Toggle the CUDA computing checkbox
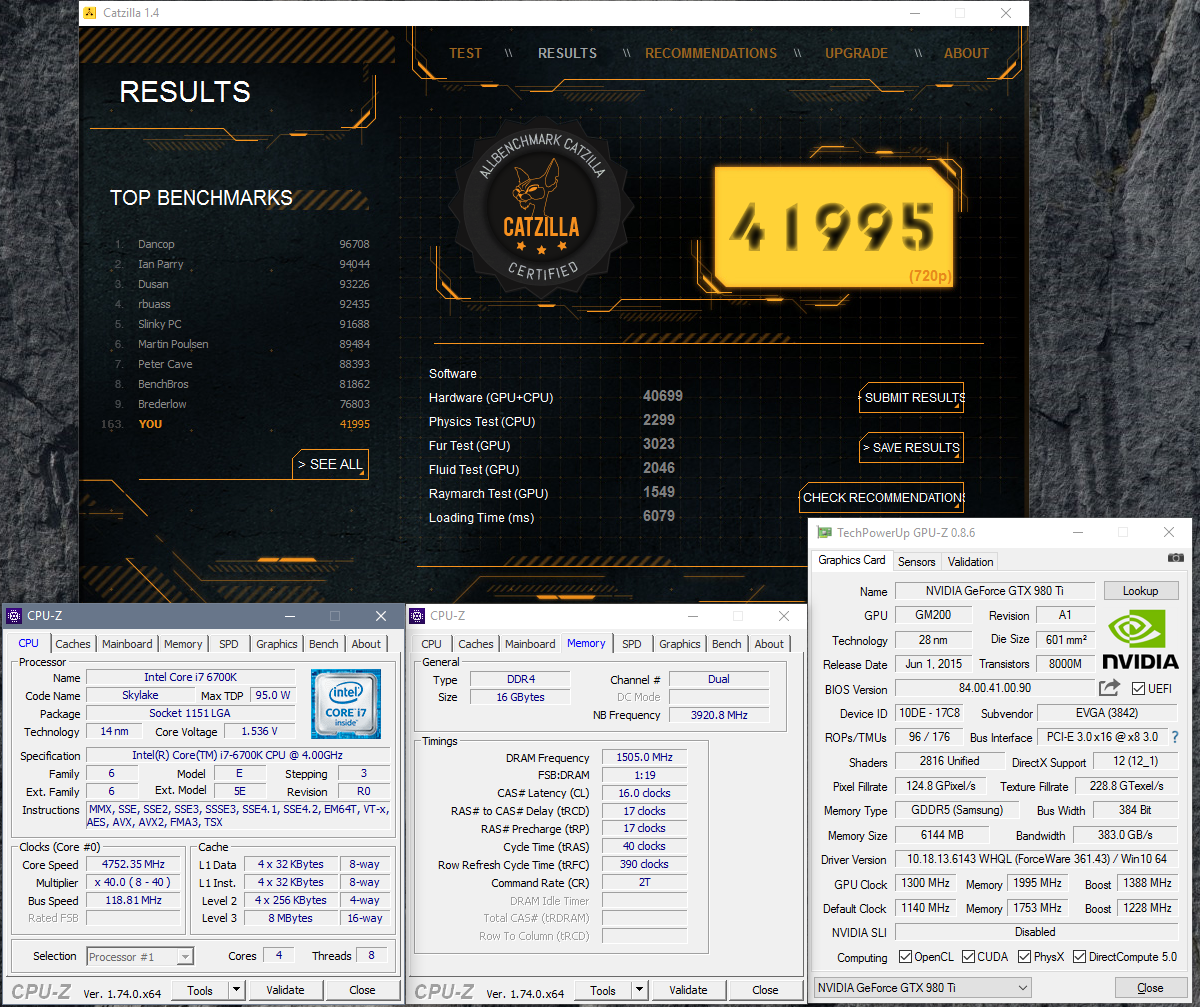 point(969,957)
